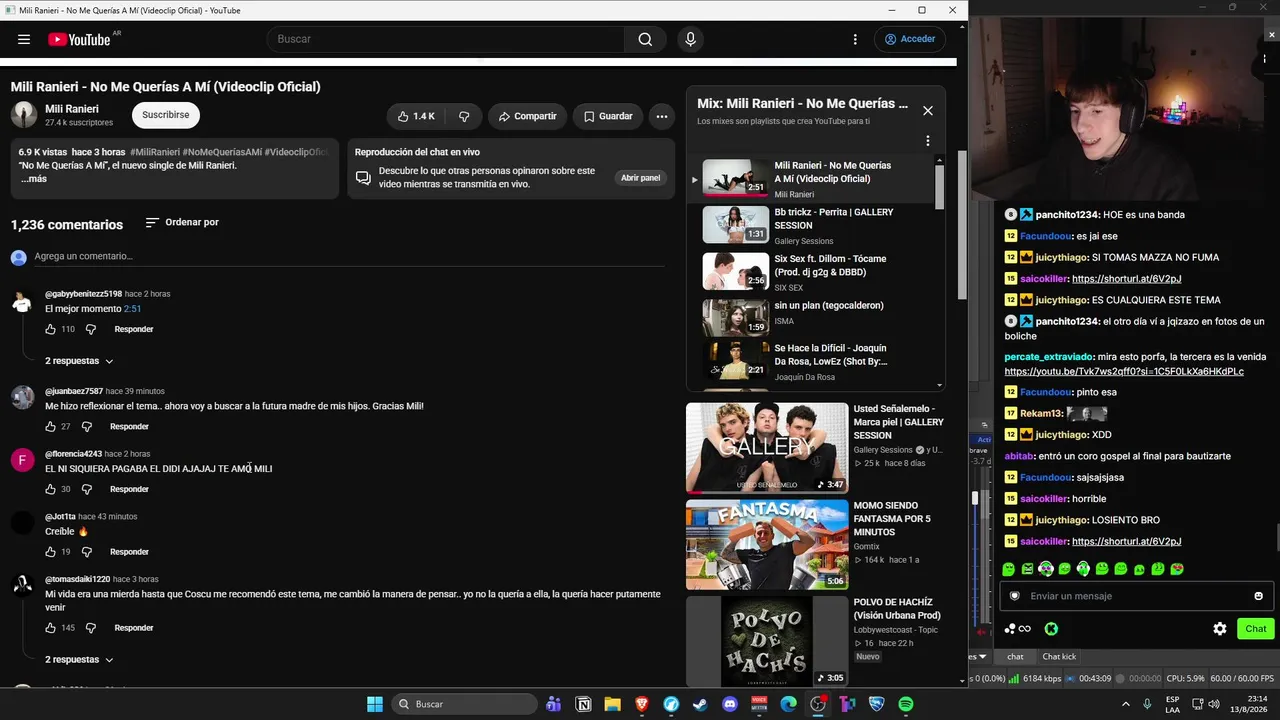Open the Usted Señalemelo Gallery Session thumbnail
The height and width of the screenshot is (720, 1280).
[767, 448]
